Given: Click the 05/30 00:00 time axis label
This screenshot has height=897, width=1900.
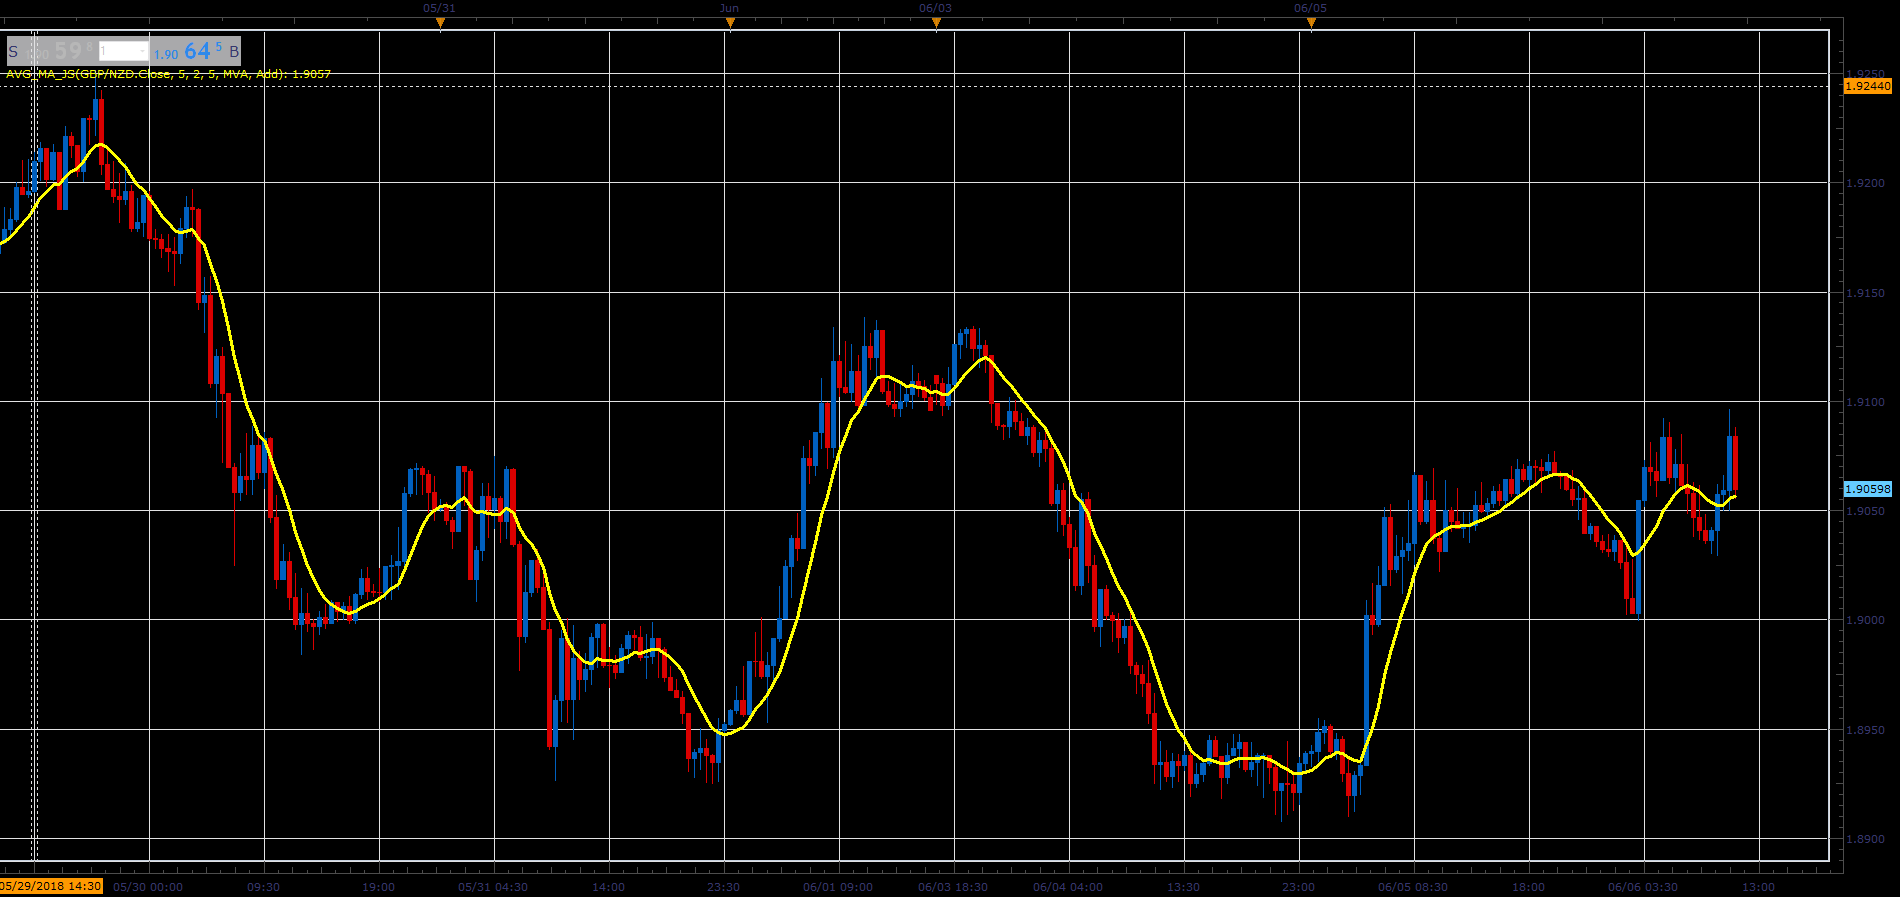Looking at the screenshot, I should 148,887.
